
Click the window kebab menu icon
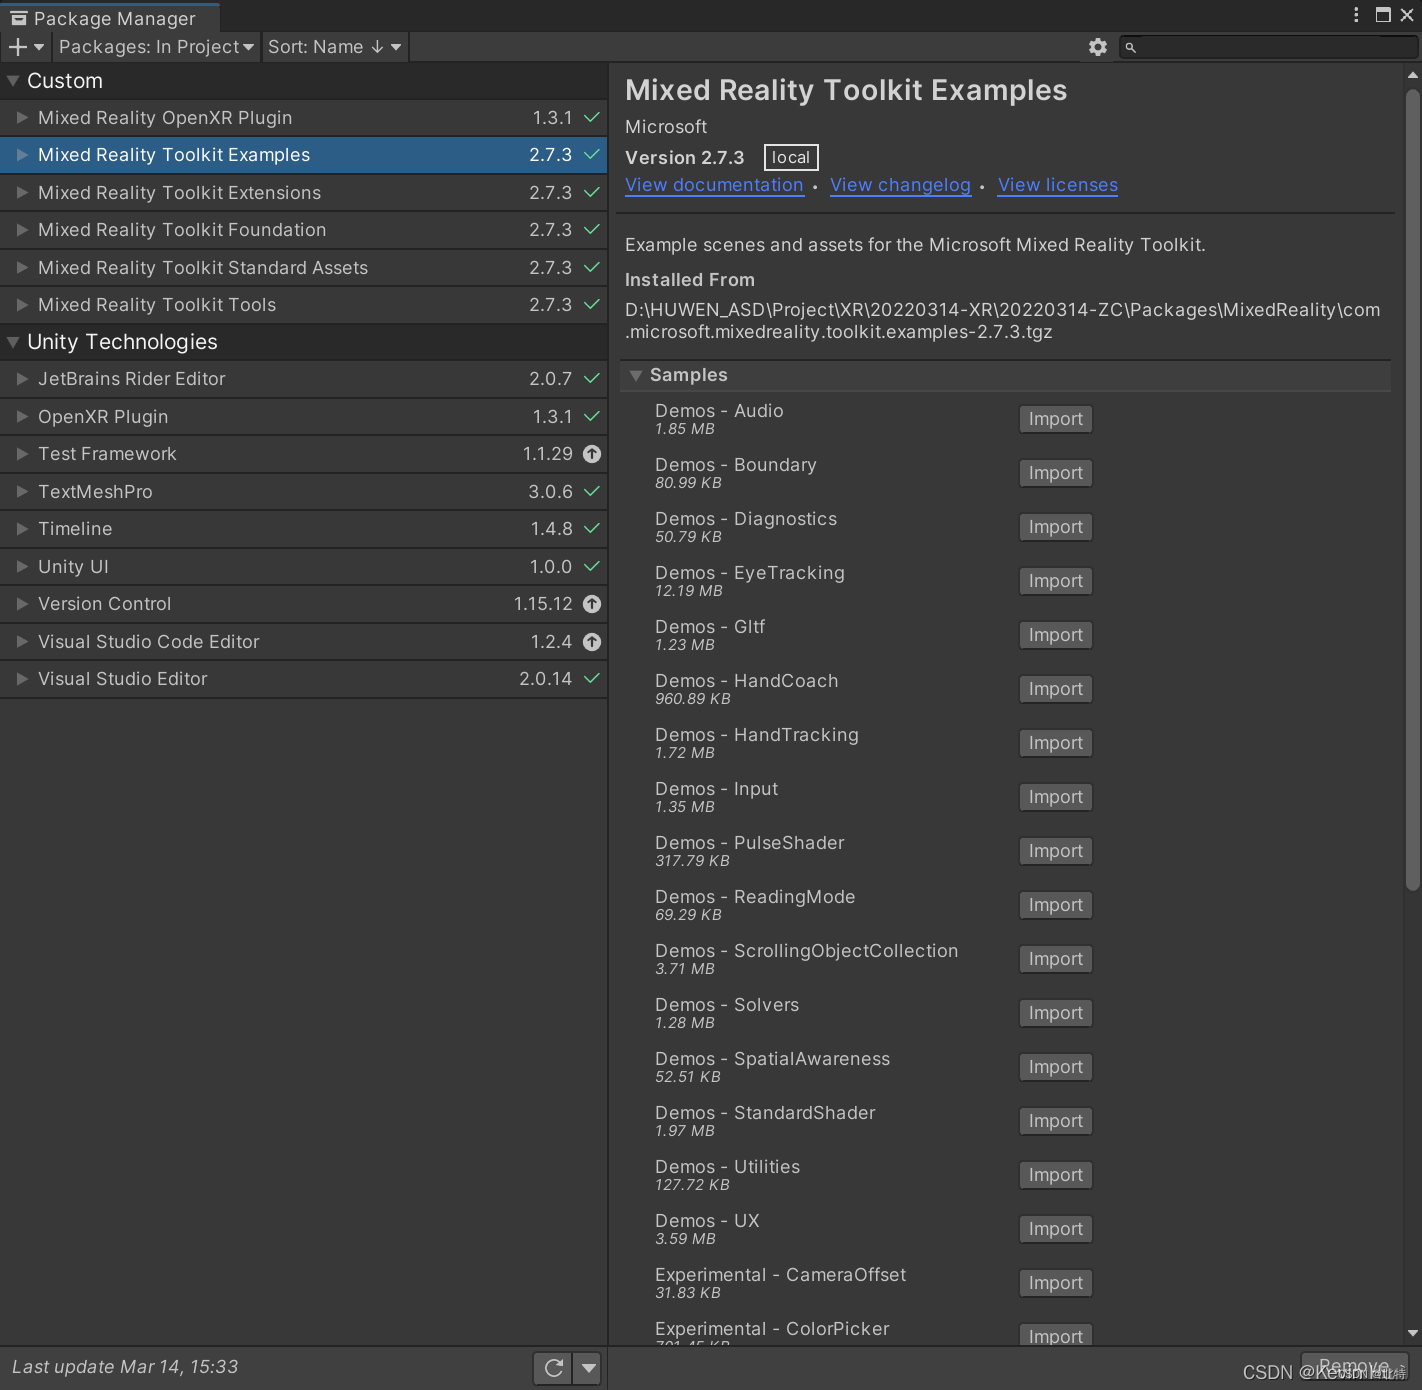click(x=1356, y=15)
